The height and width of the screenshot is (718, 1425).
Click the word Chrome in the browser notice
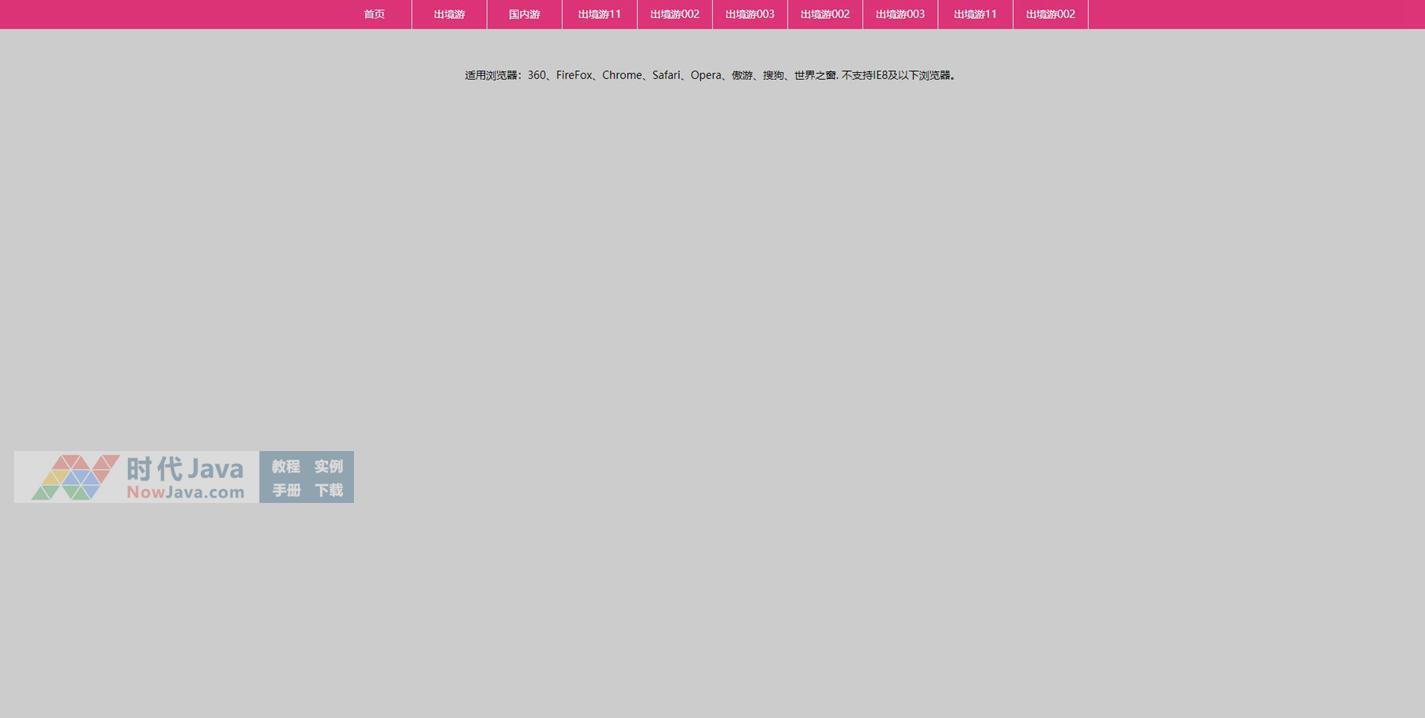[x=622, y=75]
